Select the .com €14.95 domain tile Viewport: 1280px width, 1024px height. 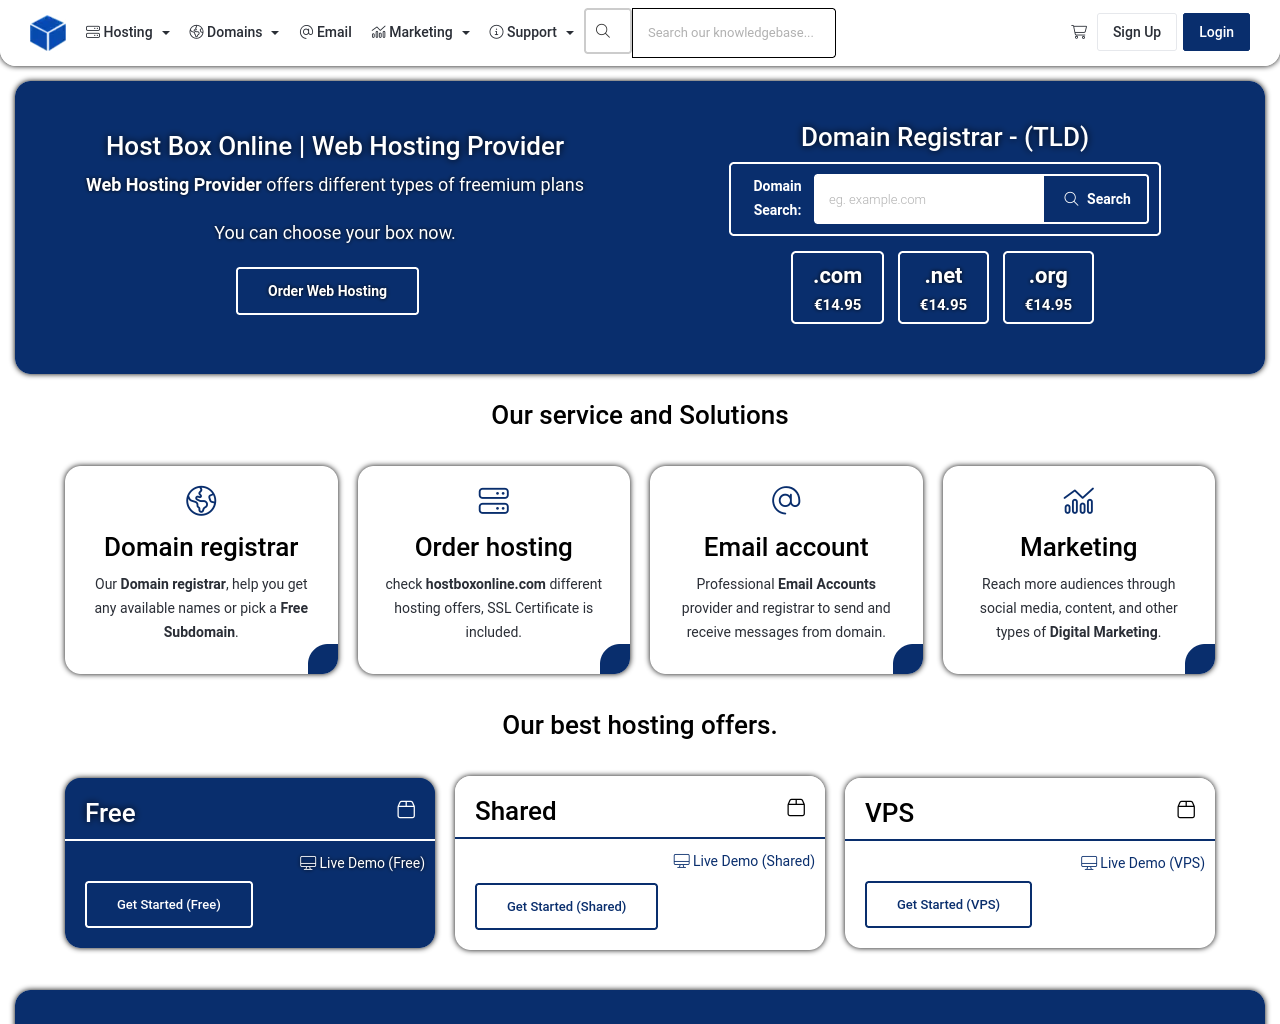click(x=837, y=288)
